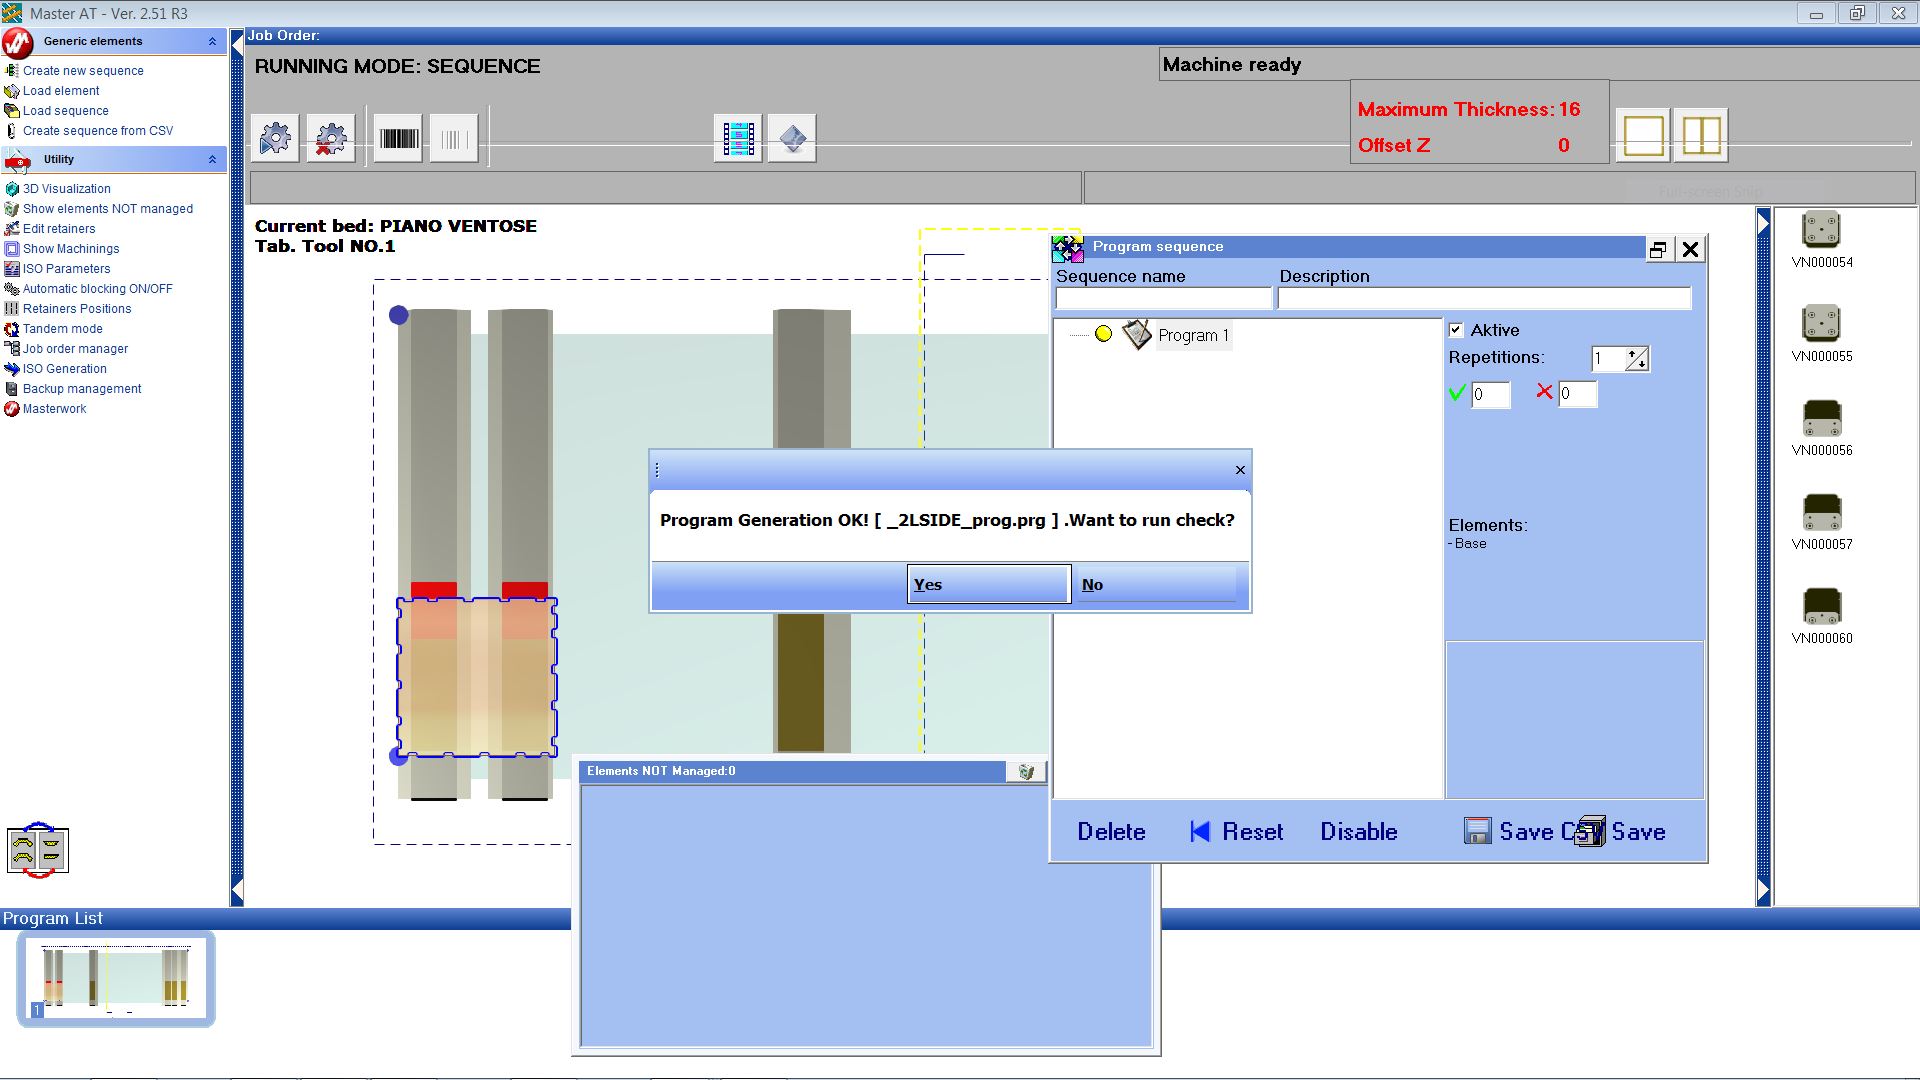This screenshot has width=1920, height=1080.
Task: Click the swap tables icon bottom left
Action: [38, 851]
